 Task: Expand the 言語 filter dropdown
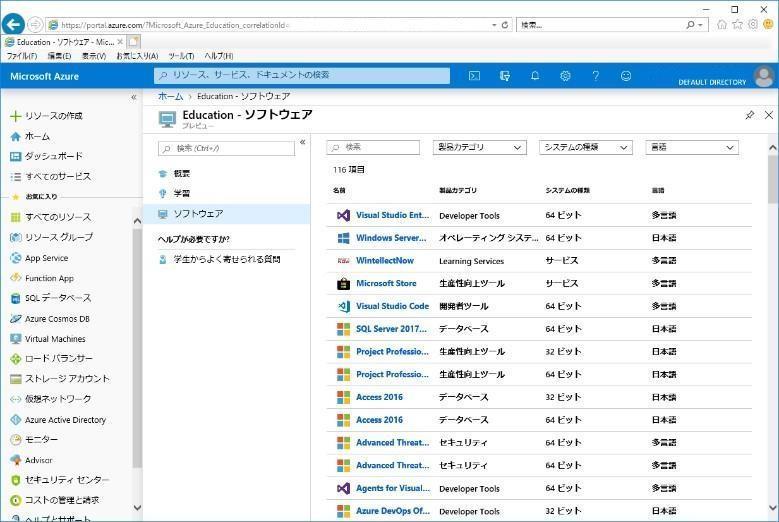click(x=692, y=147)
